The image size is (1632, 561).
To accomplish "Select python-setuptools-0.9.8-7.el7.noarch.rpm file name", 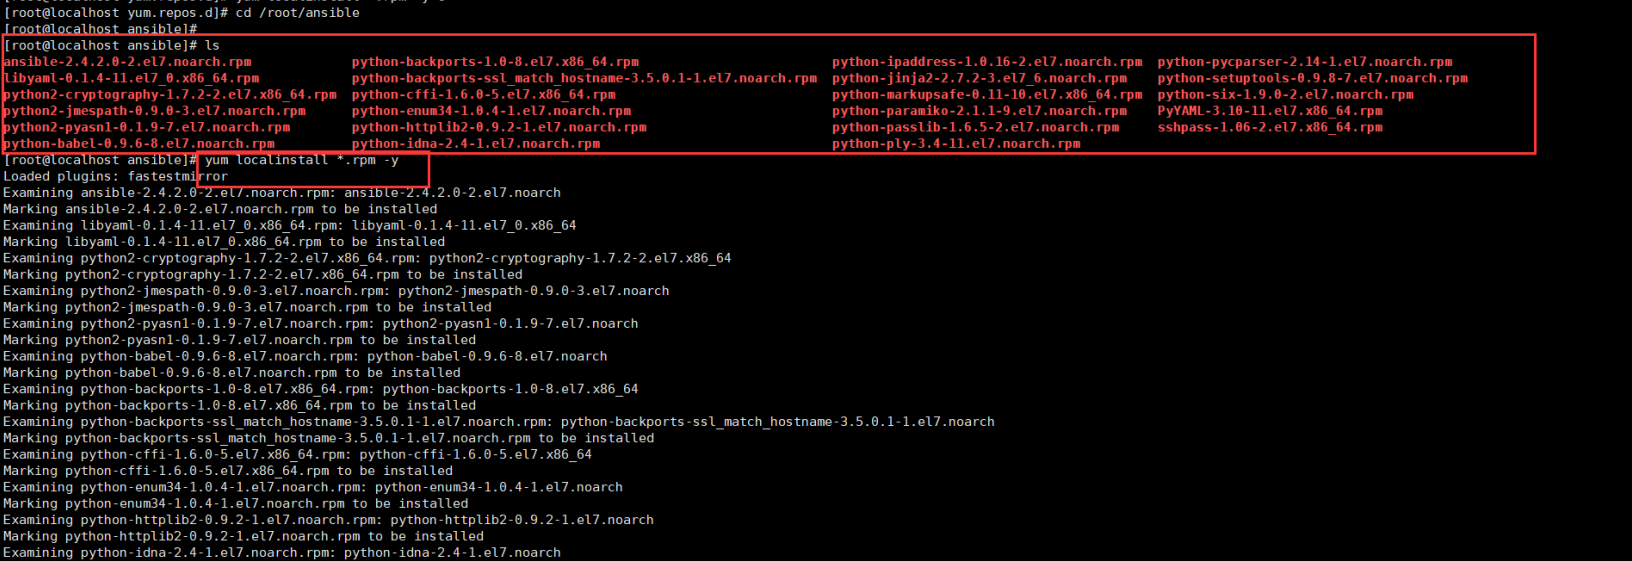I will tap(1313, 78).
